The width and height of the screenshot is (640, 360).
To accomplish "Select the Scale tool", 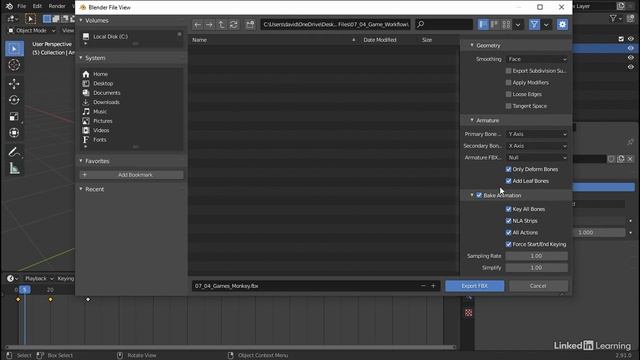I will [14, 116].
